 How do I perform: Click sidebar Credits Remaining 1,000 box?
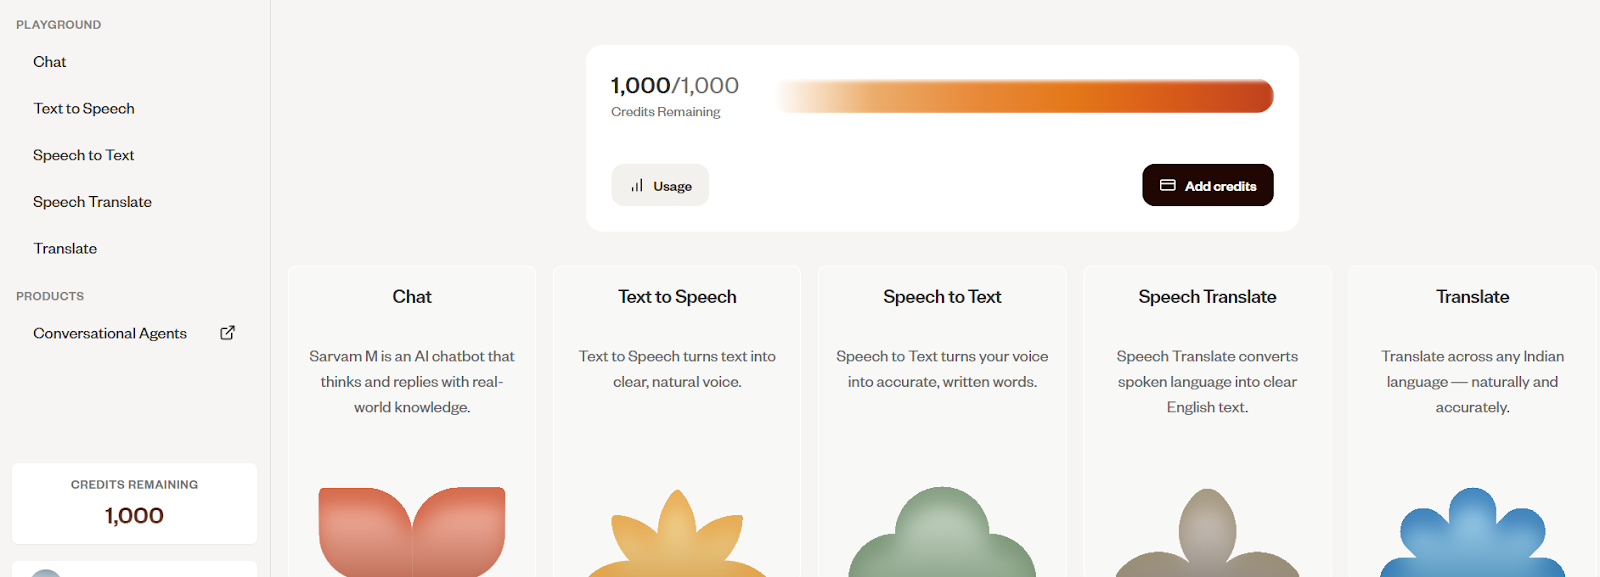click(134, 503)
